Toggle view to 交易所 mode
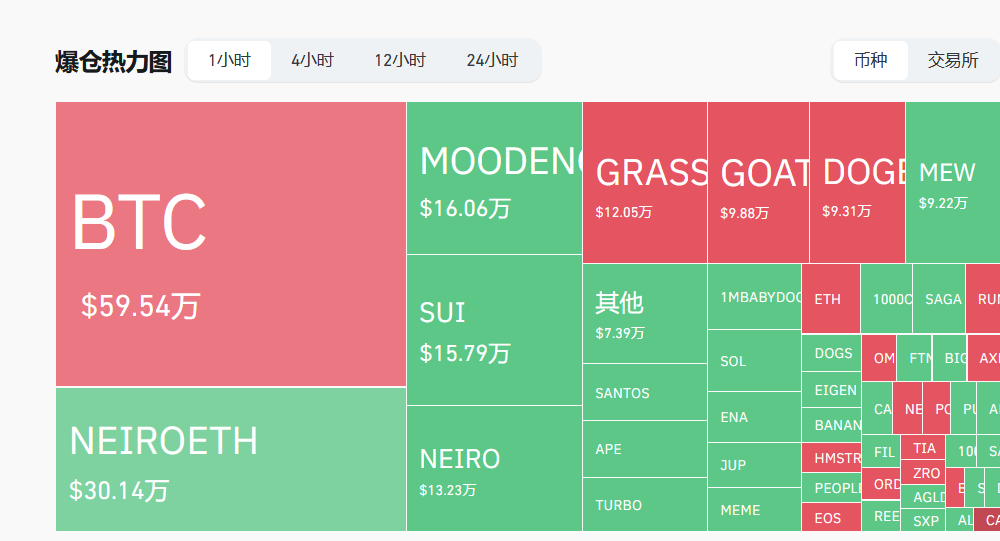 click(953, 61)
